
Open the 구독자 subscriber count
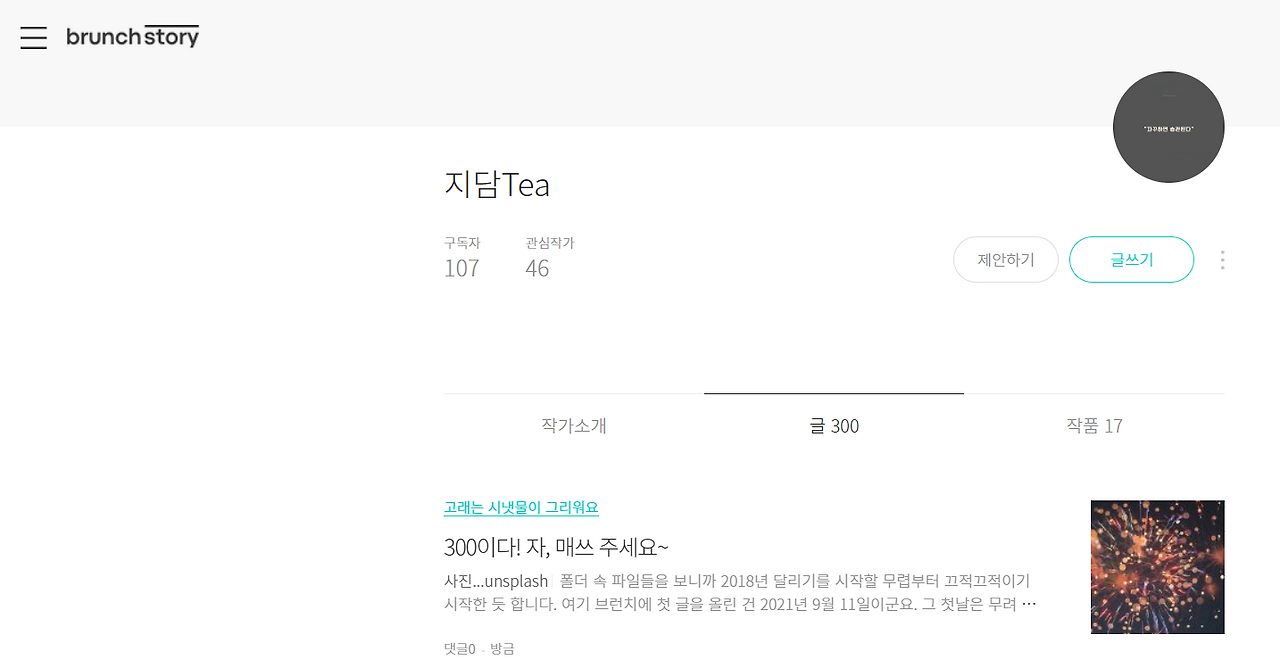[461, 258]
